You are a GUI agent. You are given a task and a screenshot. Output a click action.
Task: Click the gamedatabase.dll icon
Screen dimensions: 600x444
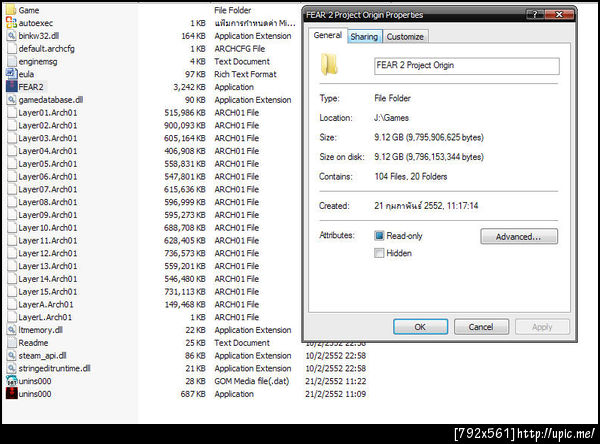click(x=11, y=100)
